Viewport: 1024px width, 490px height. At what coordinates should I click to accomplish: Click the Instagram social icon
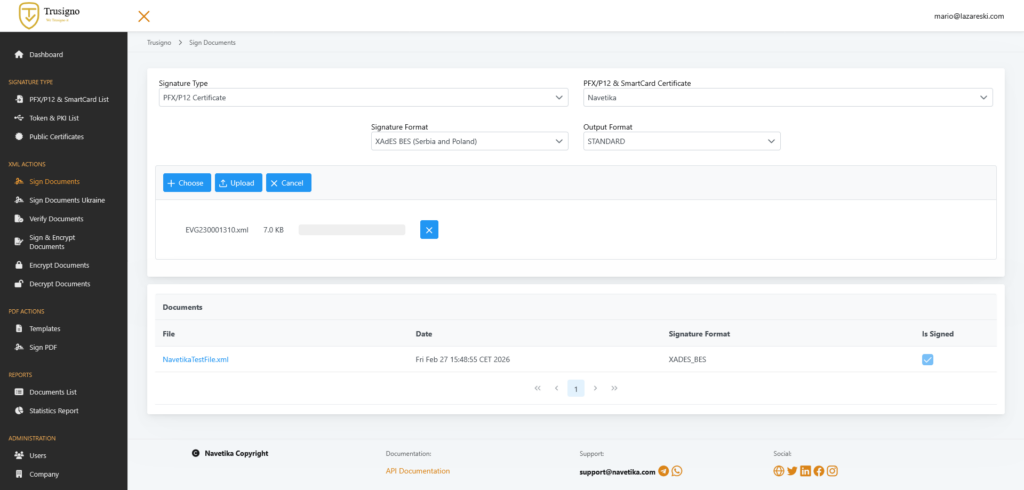tap(831, 471)
